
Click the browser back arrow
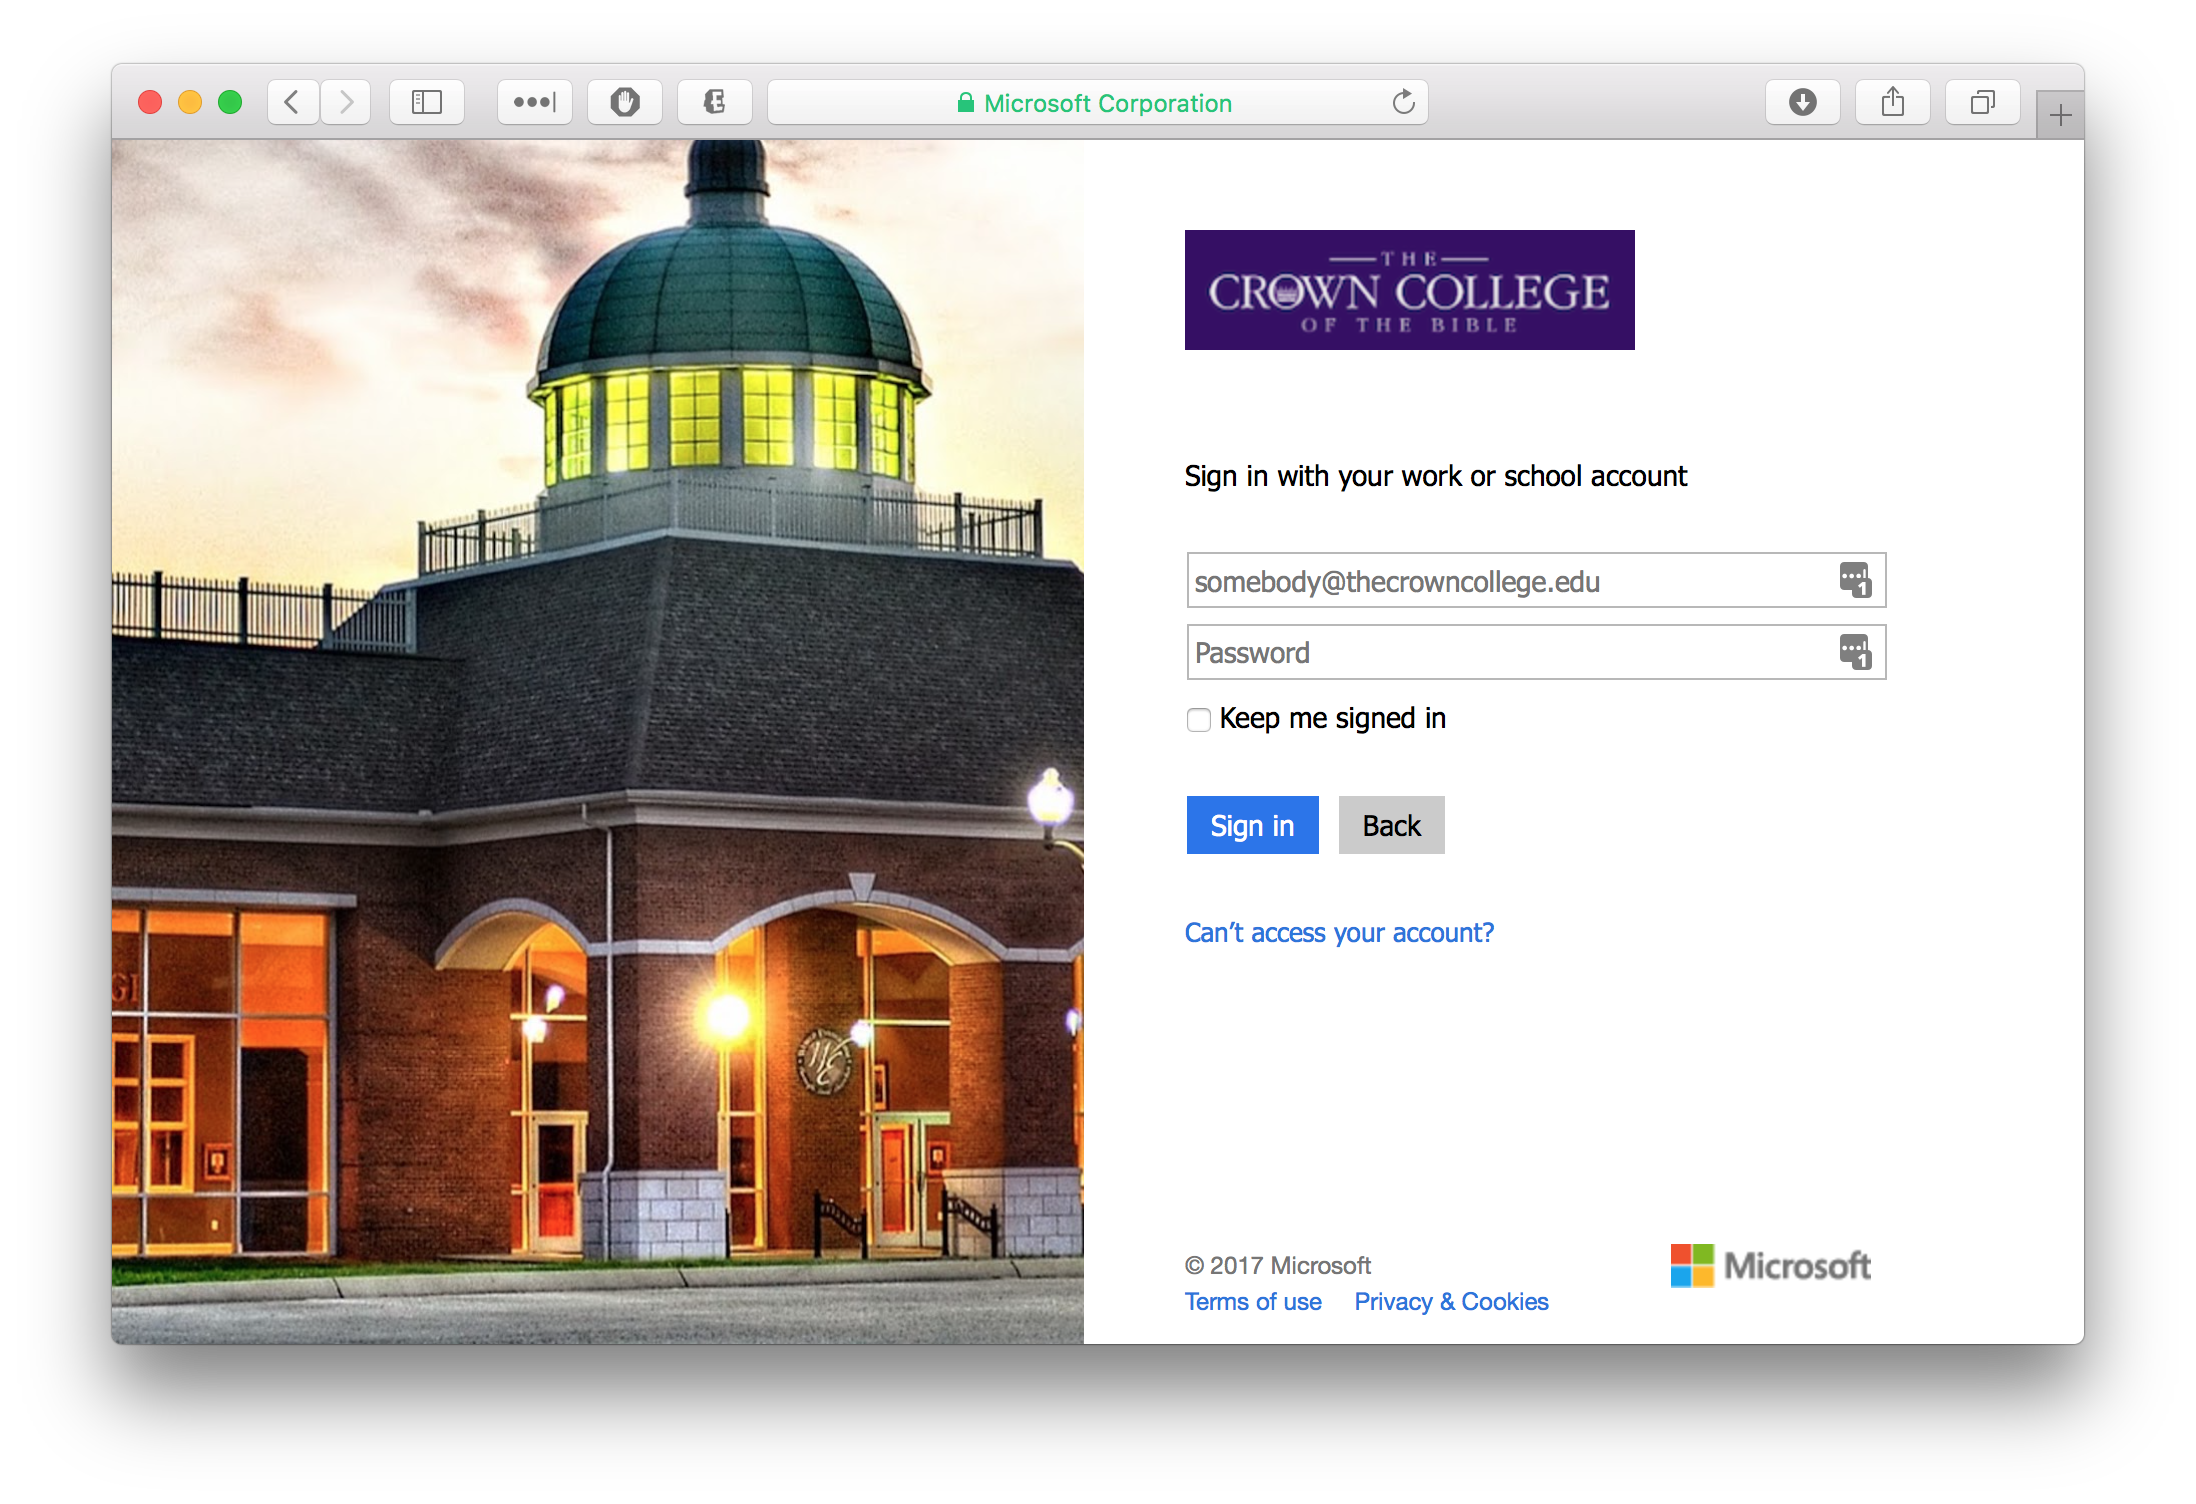292,102
